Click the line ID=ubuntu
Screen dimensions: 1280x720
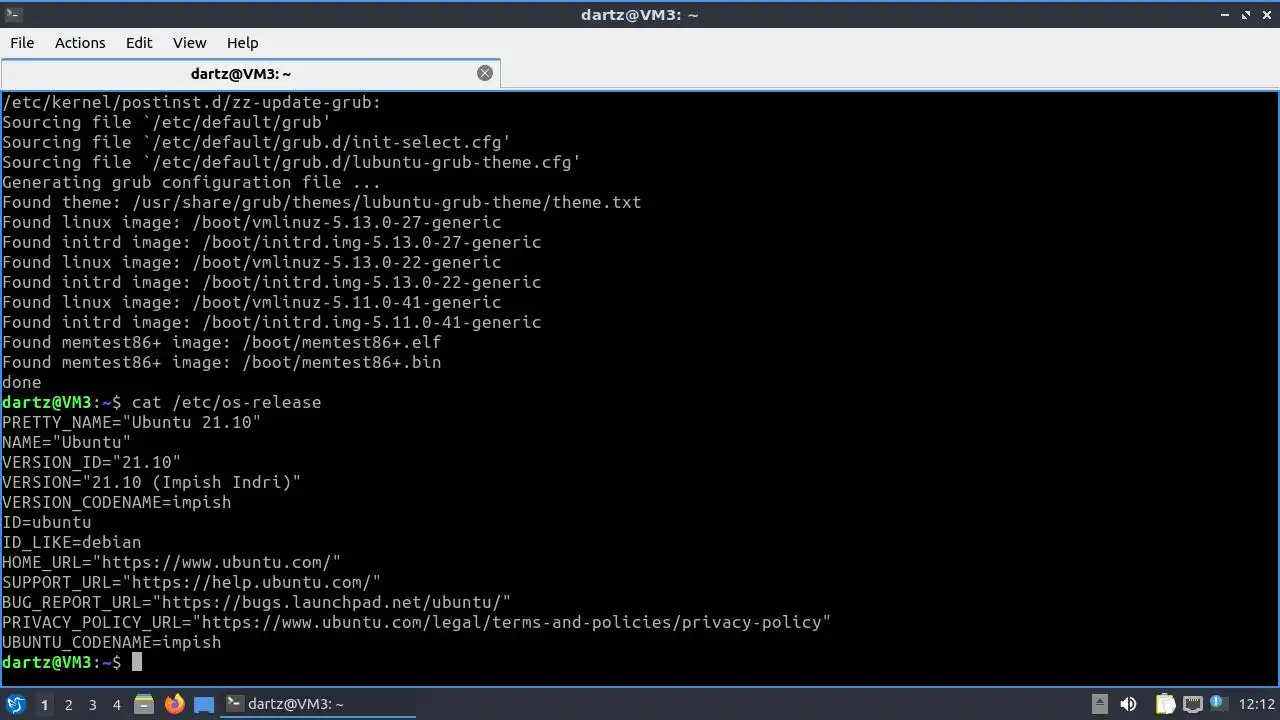click(x=46, y=522)
